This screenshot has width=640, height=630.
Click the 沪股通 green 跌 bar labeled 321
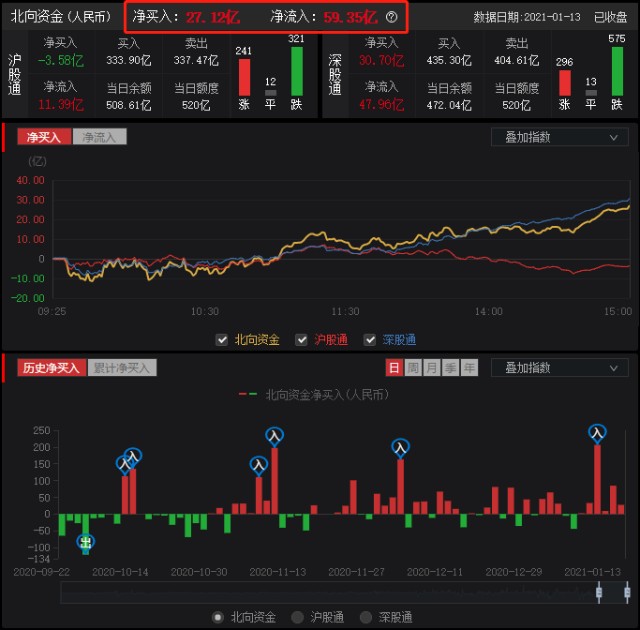pos(297,71)
